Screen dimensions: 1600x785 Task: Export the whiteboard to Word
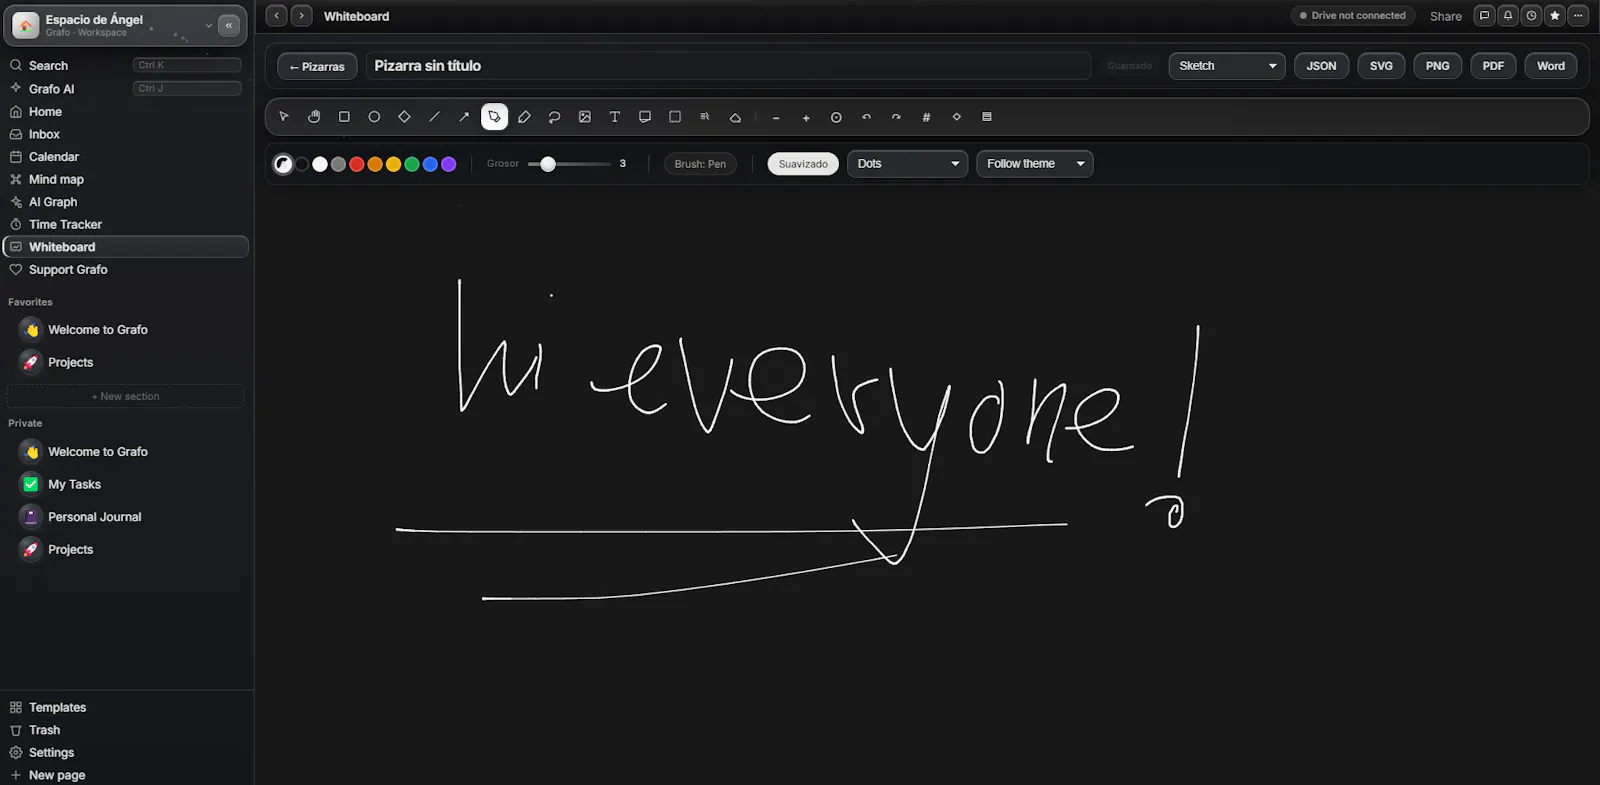1551,66
